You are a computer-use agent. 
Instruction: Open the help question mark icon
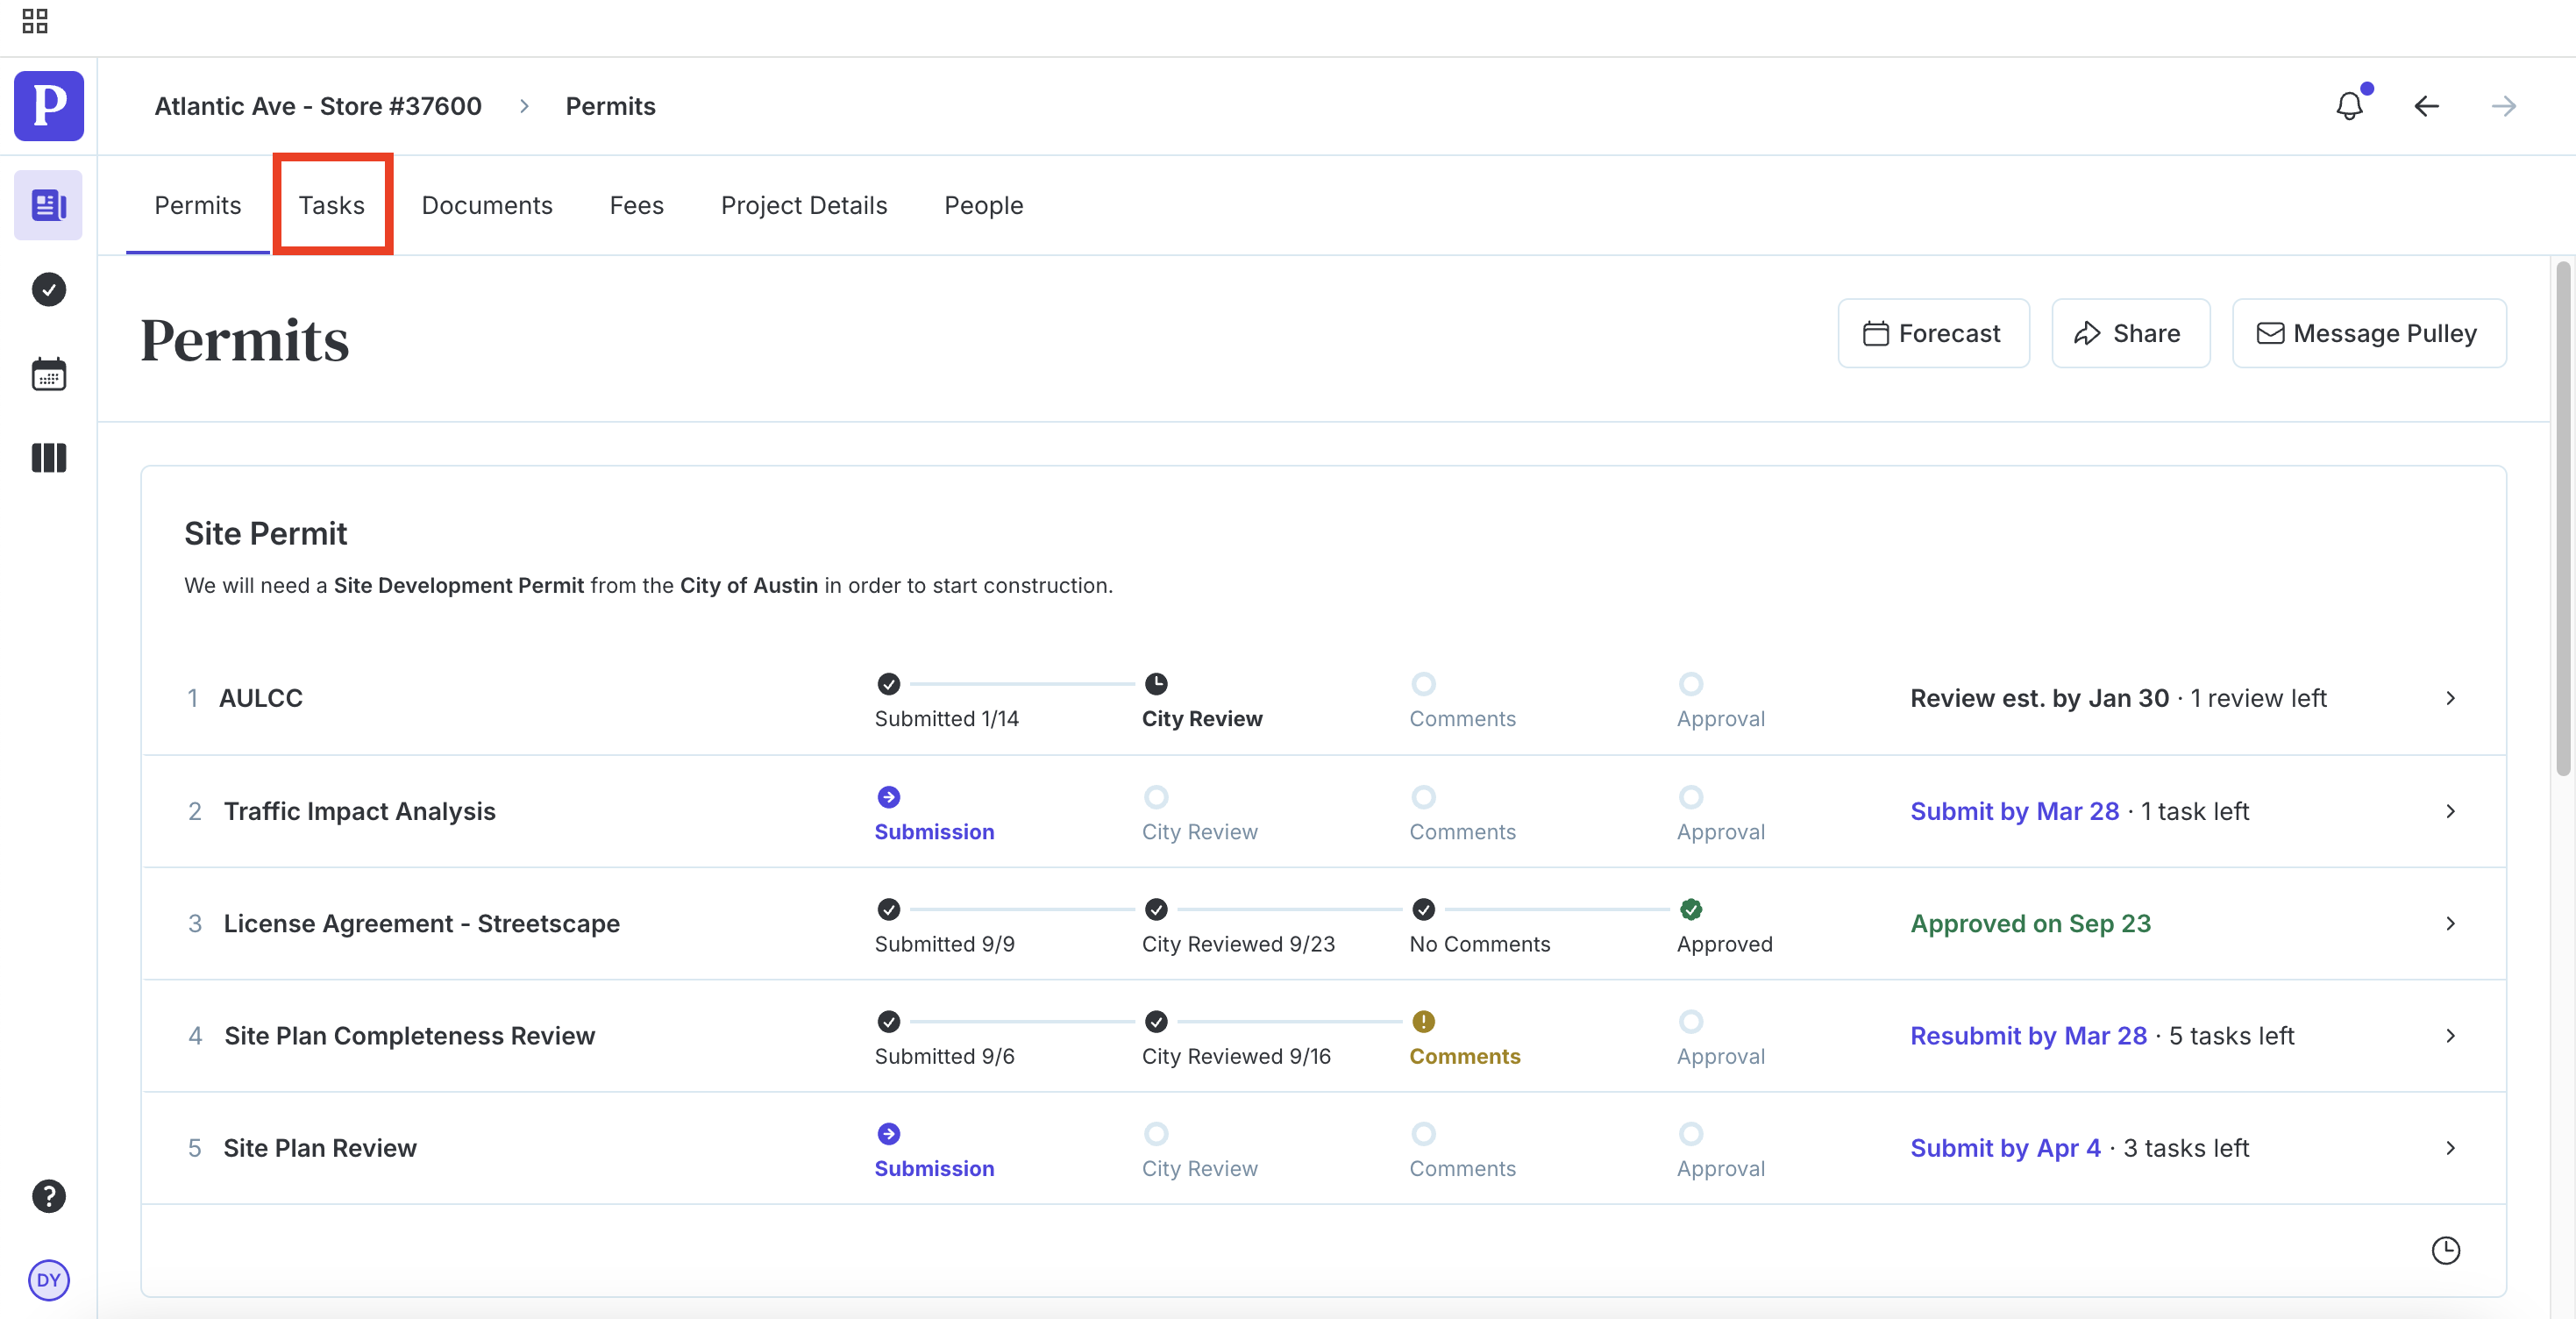click(x=48, y=1196)
